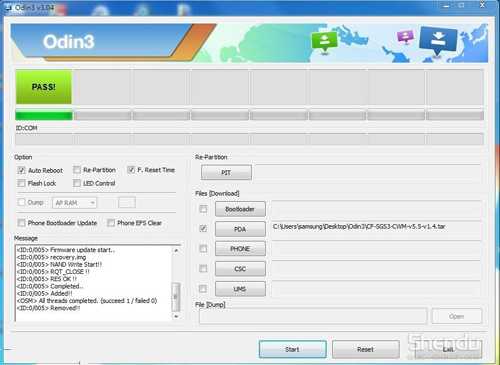The width and height of the screenshot is (500, 365).
Task: Check Phone Bootloader Update
Action: pyautogui.click(x=22, y=223)
